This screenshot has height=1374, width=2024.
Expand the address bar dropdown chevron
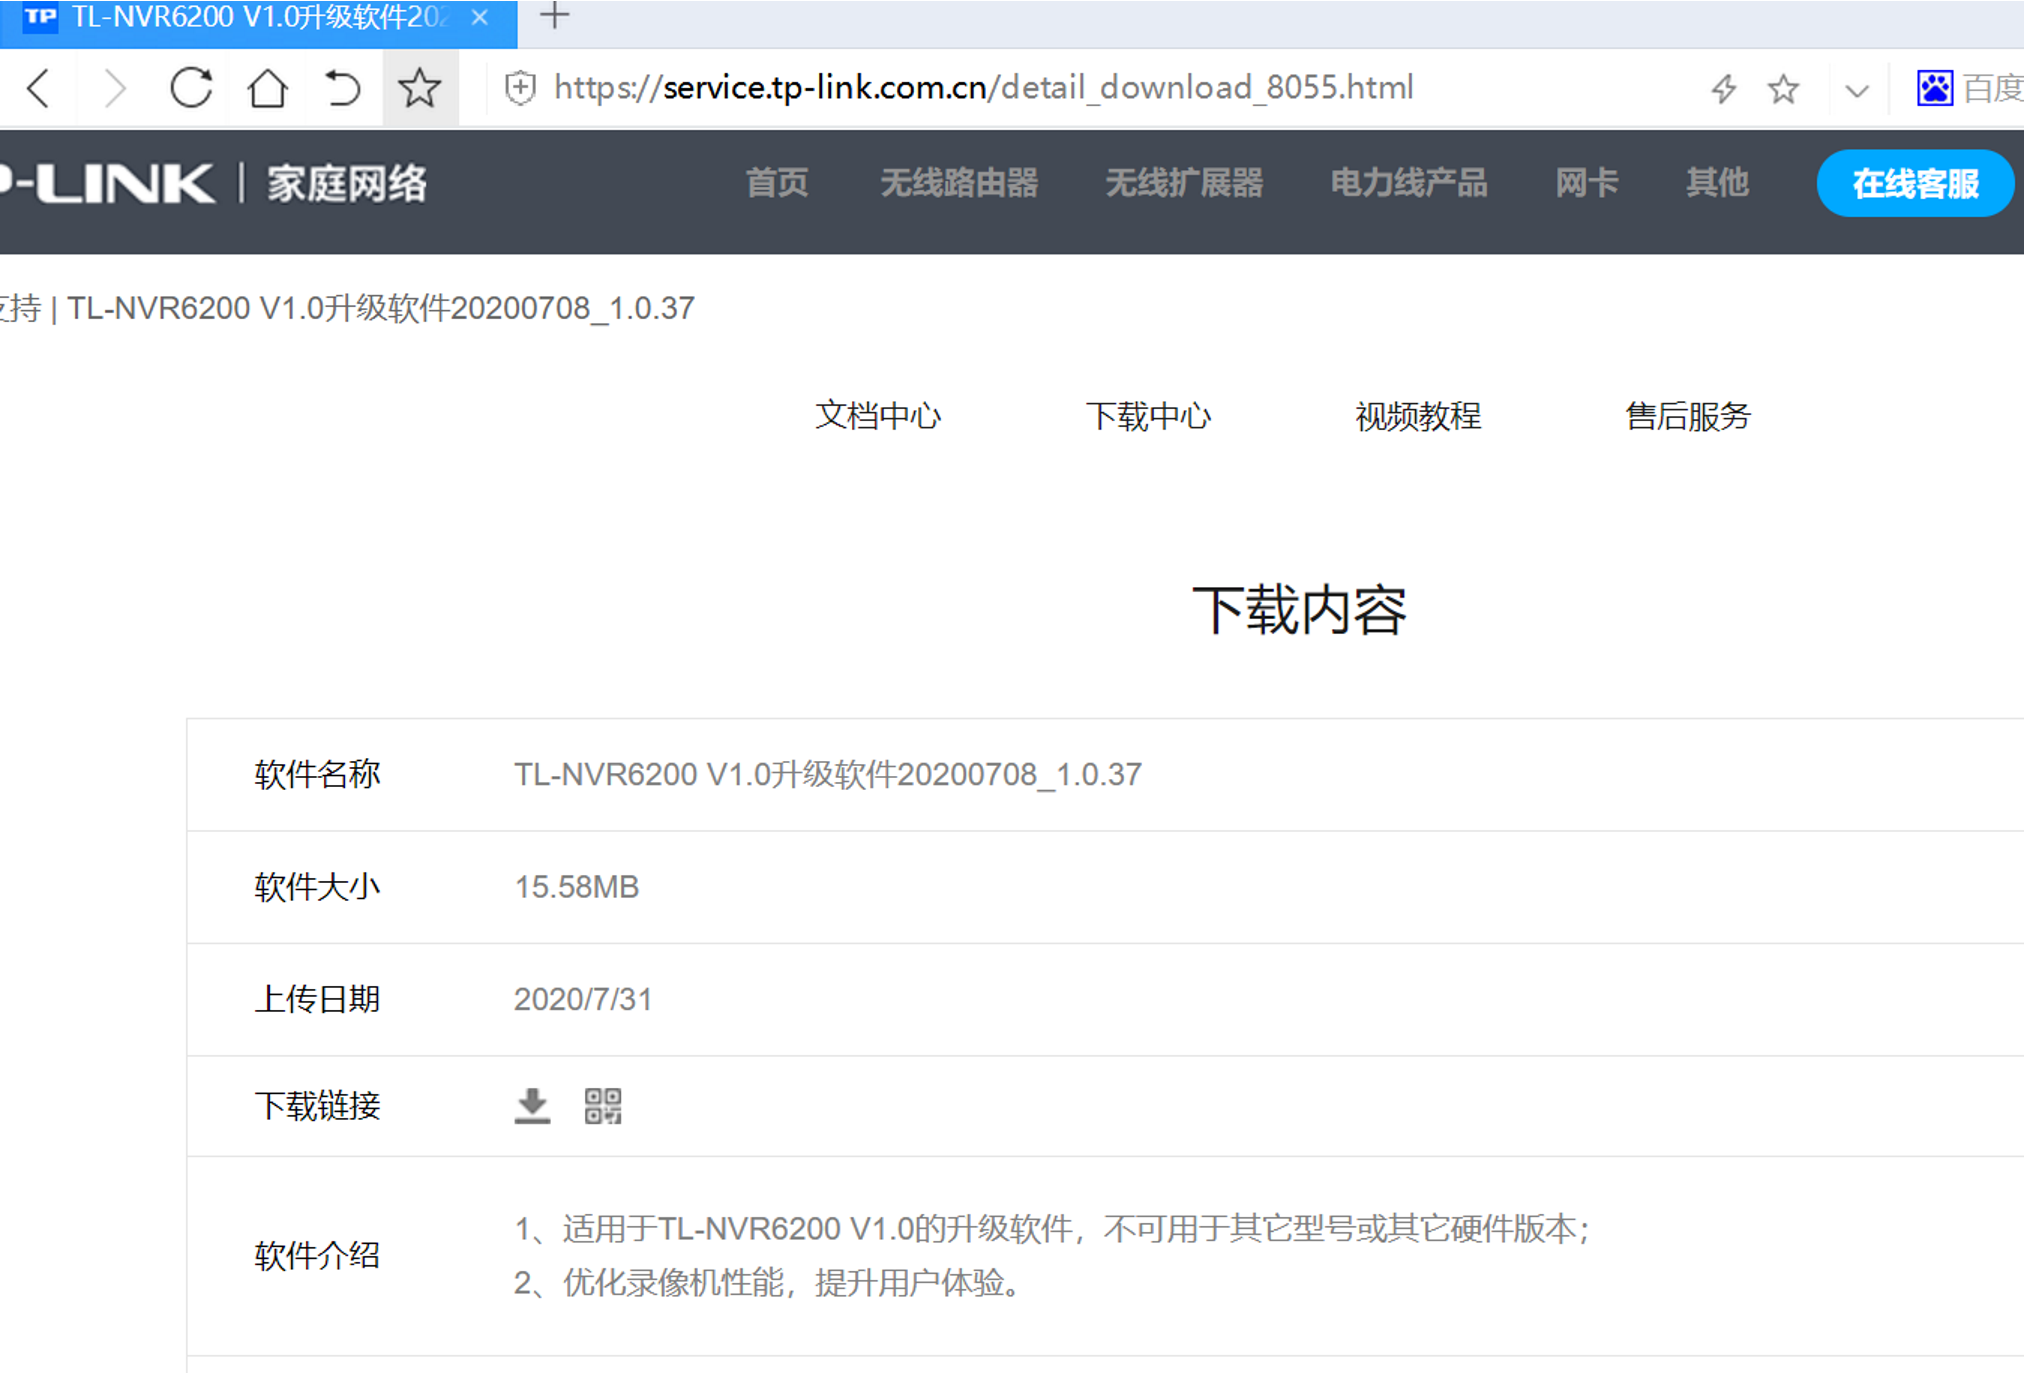tap(1857, 90)
